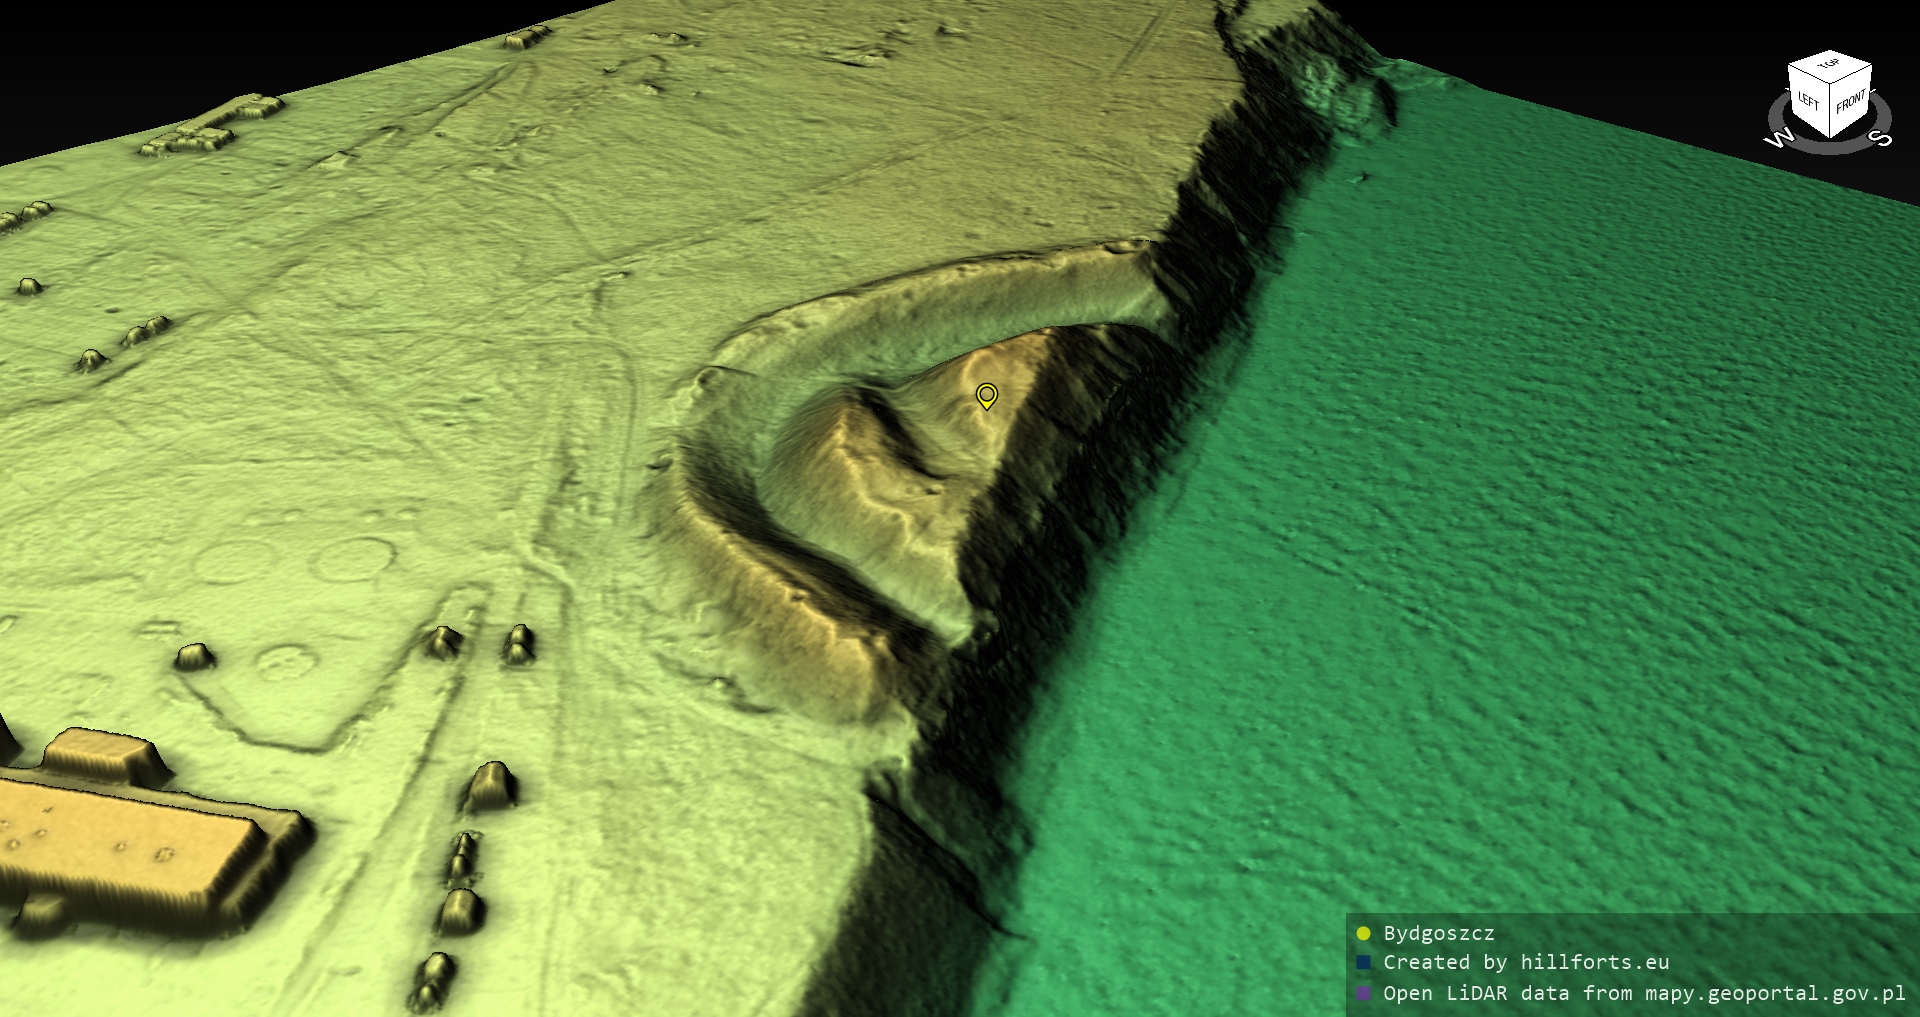The image size is (1920, 1017).
Task: Click the cube edge between TOP and LEFT
Action: tap(1809, 76)
